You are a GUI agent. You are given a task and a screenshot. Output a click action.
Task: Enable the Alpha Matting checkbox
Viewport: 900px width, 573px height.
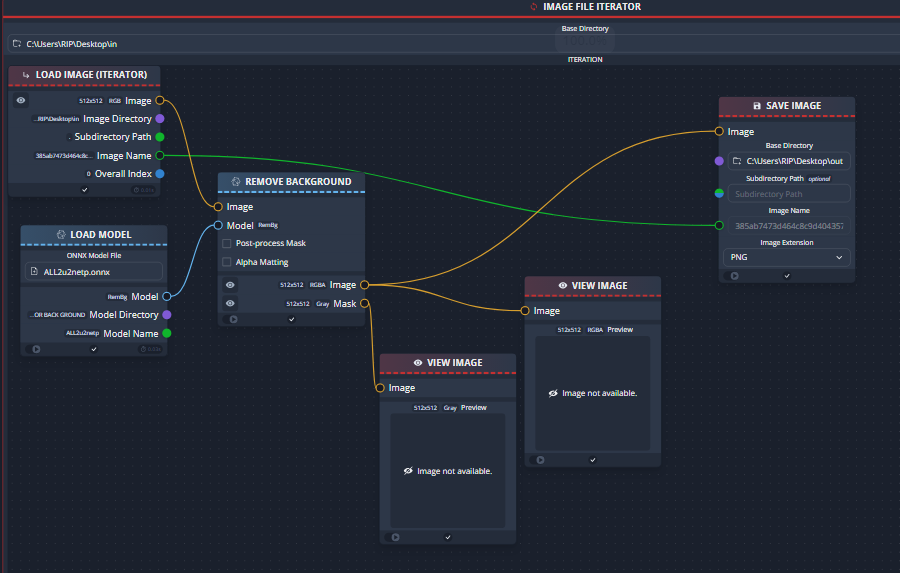click(x=227, y=262)
